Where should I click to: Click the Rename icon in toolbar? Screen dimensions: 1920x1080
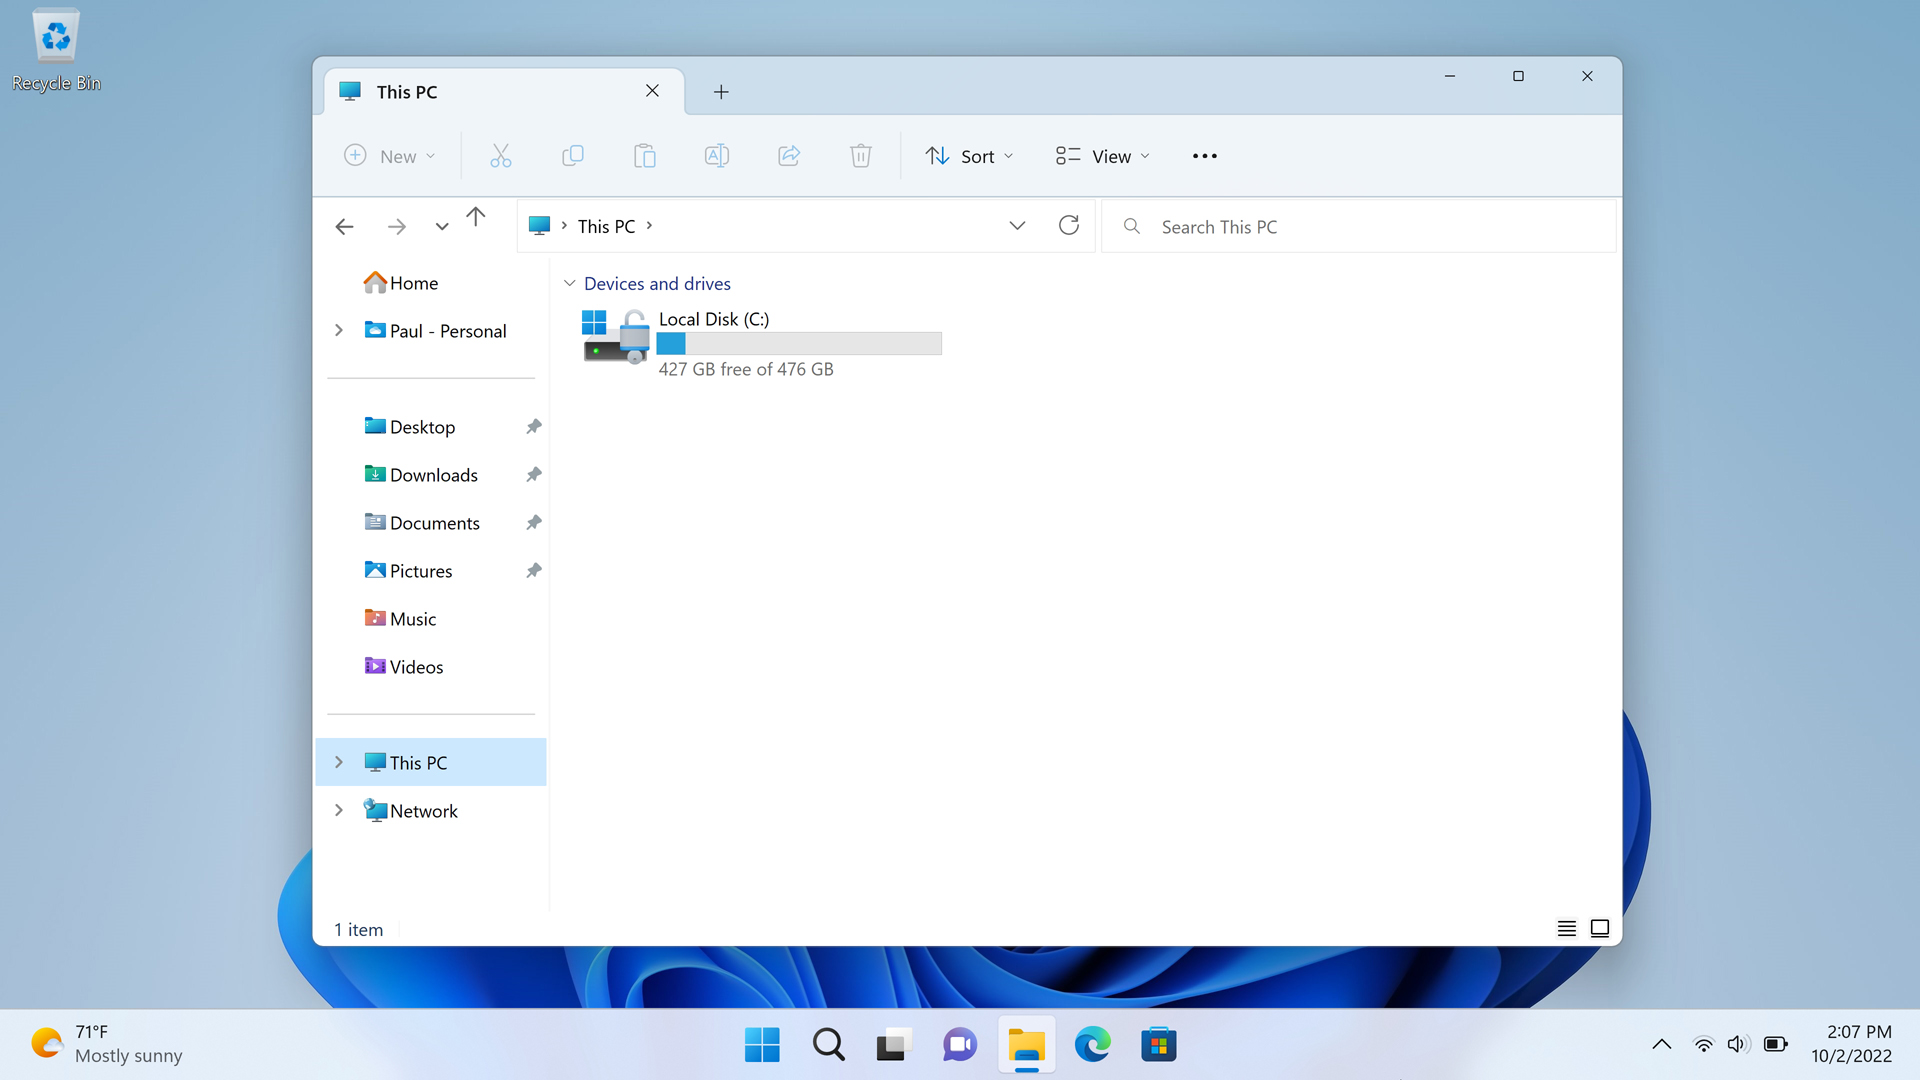click(717, 156)
